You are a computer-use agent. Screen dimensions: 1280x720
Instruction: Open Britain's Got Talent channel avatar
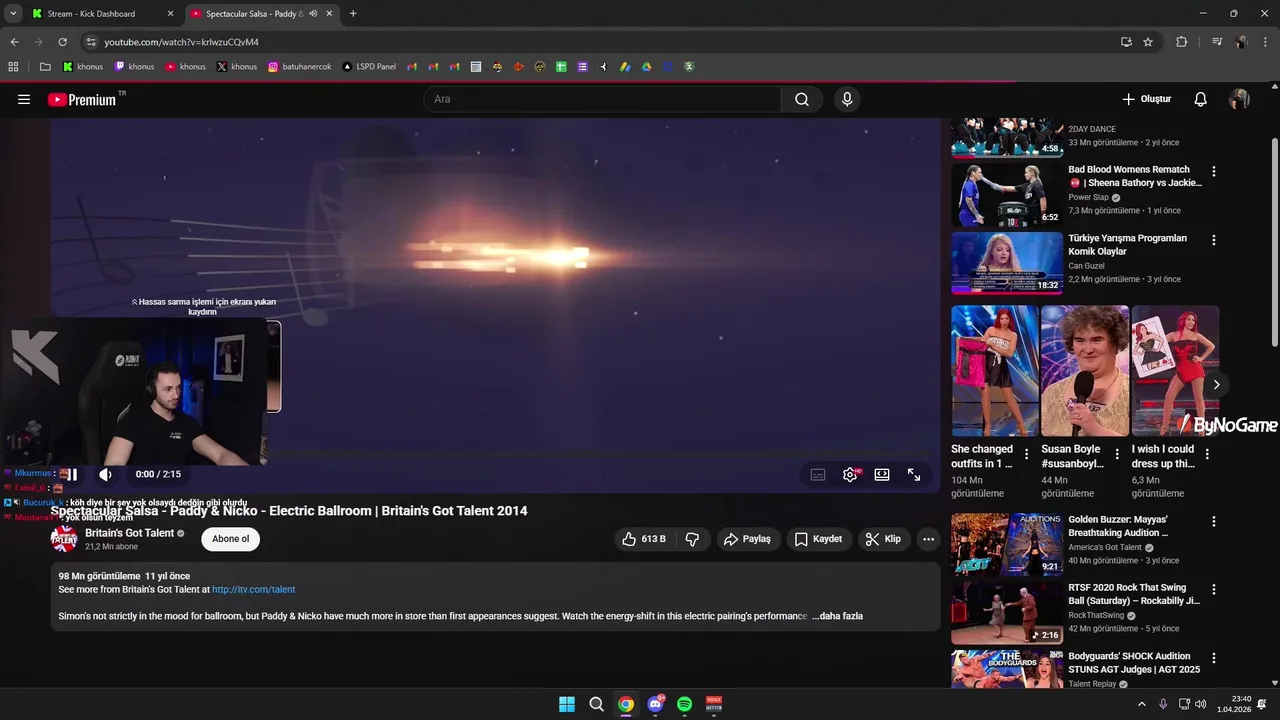pos(64,539)
